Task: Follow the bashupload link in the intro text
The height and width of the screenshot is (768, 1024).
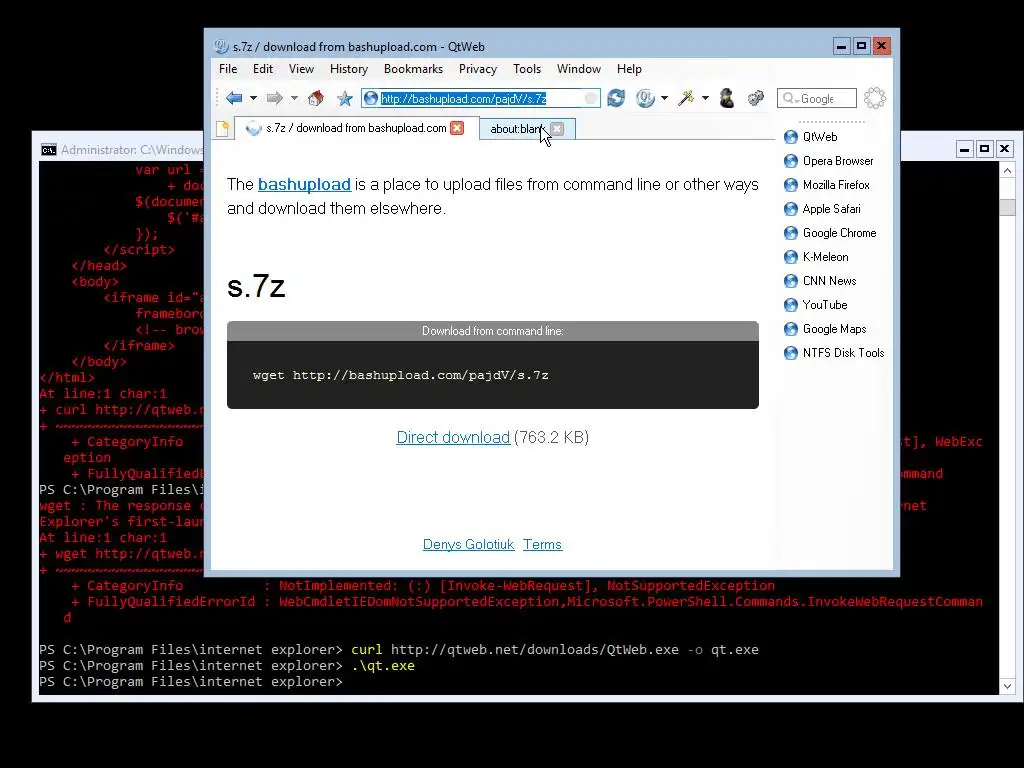Action: (x=304, y=184)
